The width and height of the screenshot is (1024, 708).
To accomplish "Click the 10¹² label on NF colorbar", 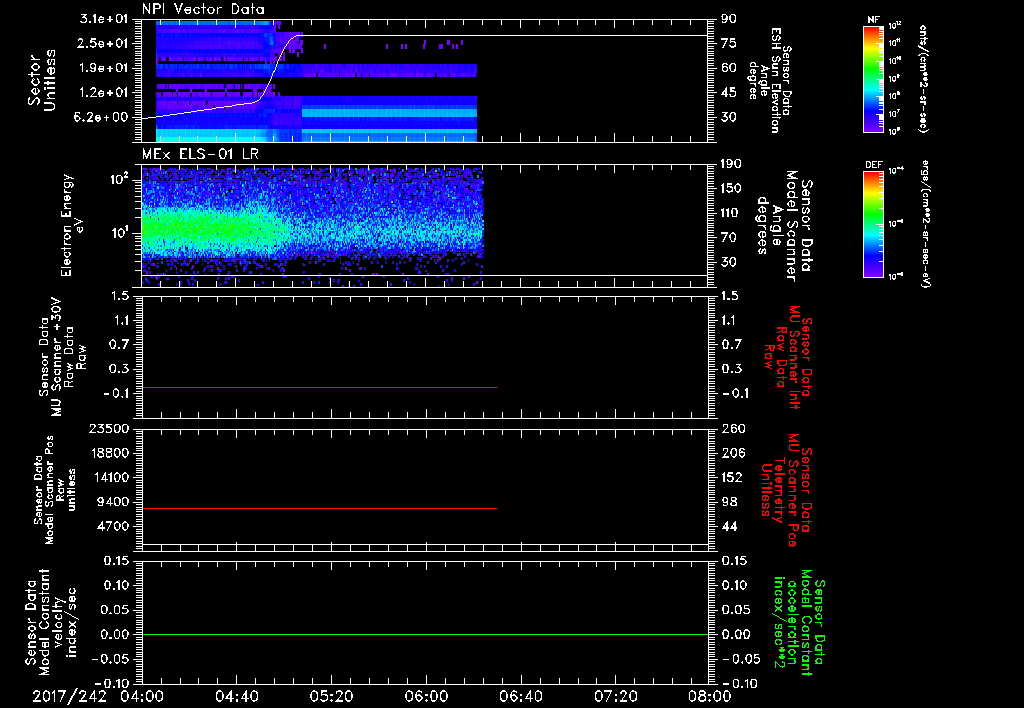I will 895,25.
